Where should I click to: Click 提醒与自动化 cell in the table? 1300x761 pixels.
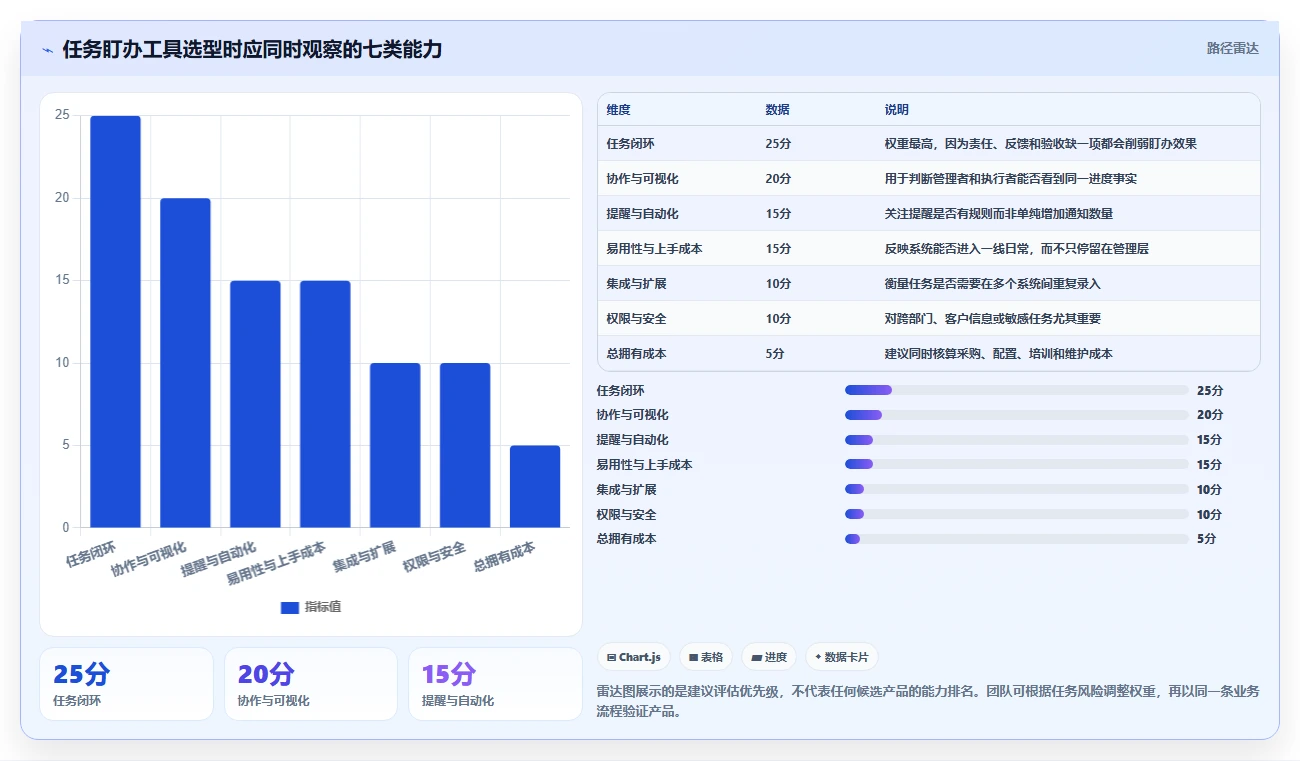pos(643,214)
